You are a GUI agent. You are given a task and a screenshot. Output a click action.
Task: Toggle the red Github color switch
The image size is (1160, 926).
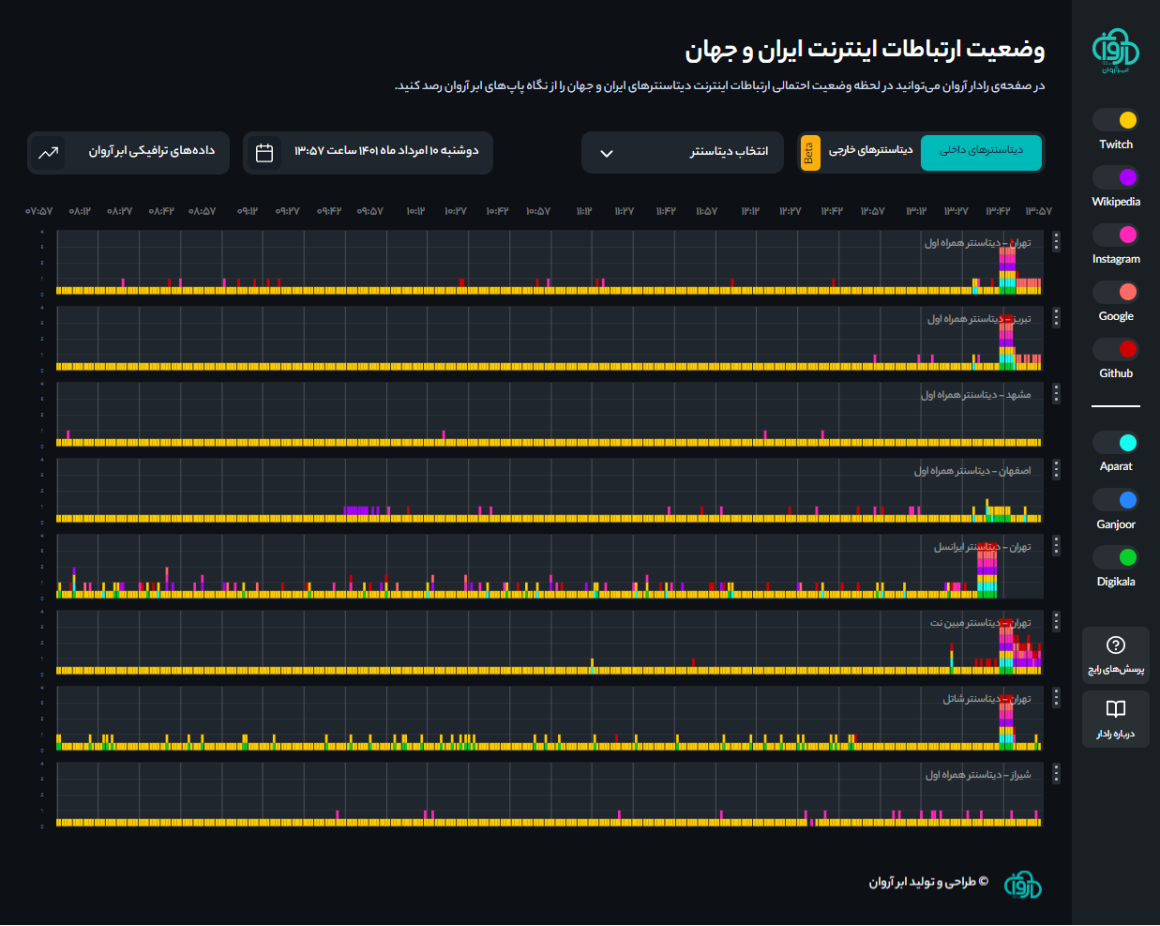pyautogui.click(x=1116, y=349)
